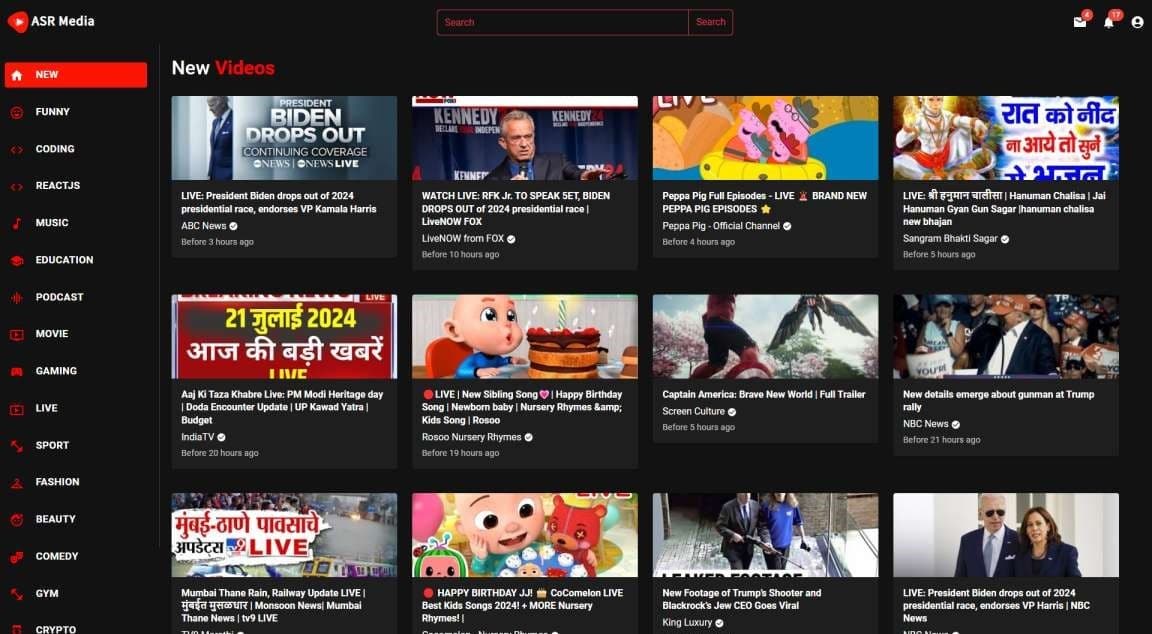
Task: Open the Kennedy speech FOX thumbnail
Action: [525, 138]
